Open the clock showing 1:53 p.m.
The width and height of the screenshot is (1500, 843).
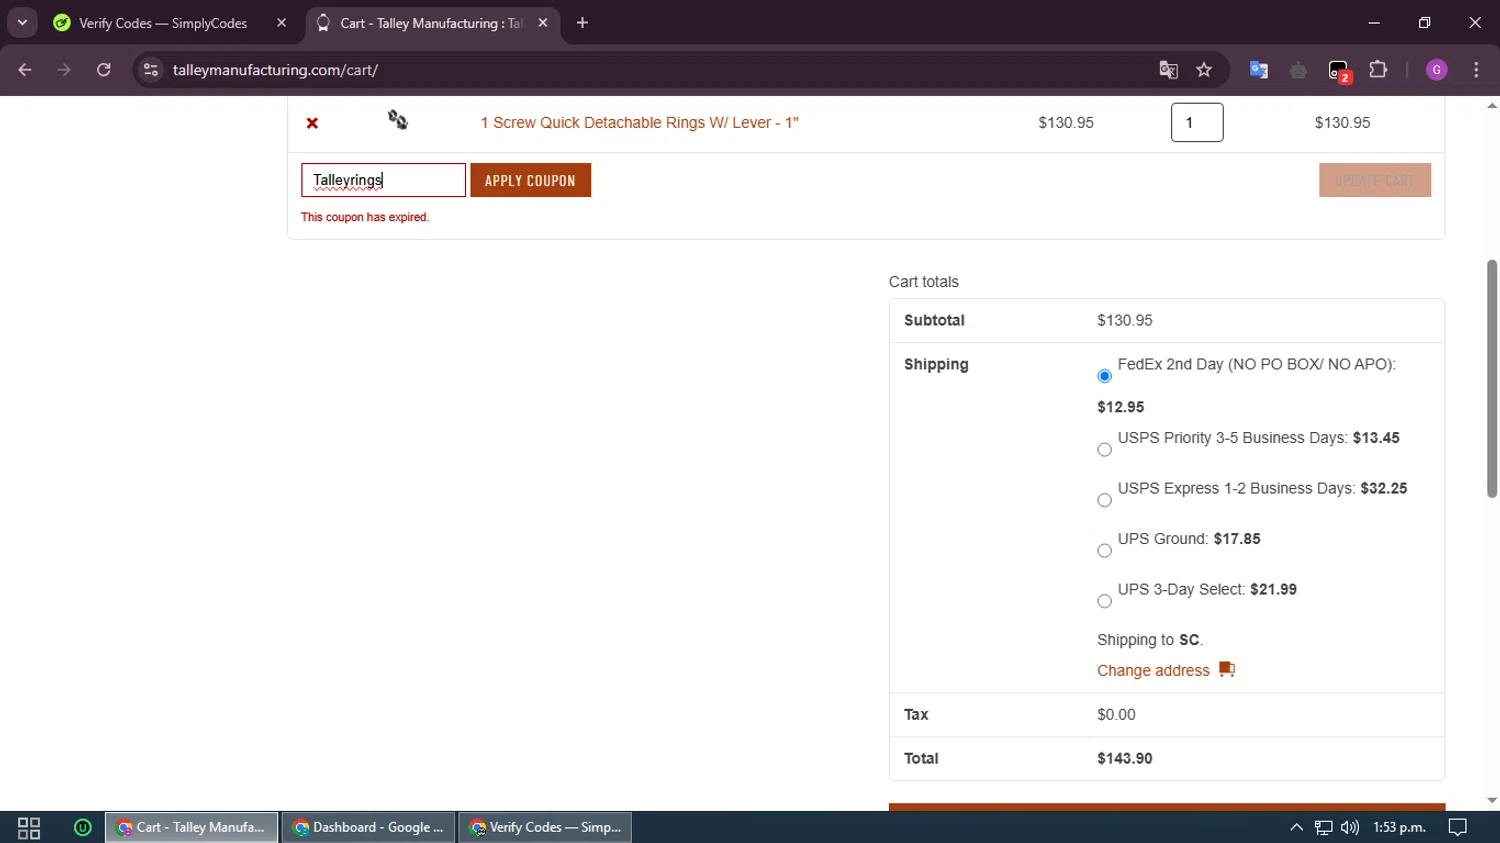(1399, 827)
